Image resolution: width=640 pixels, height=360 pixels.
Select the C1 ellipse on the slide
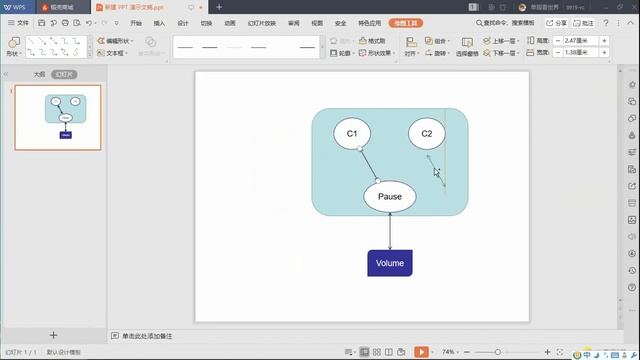tap(352, 133)
